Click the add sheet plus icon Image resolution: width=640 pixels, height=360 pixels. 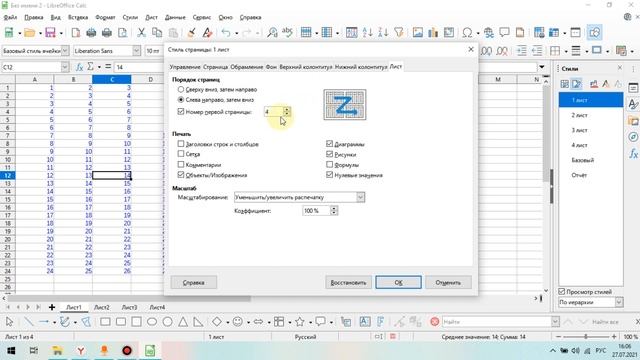(x=52, y=307)
